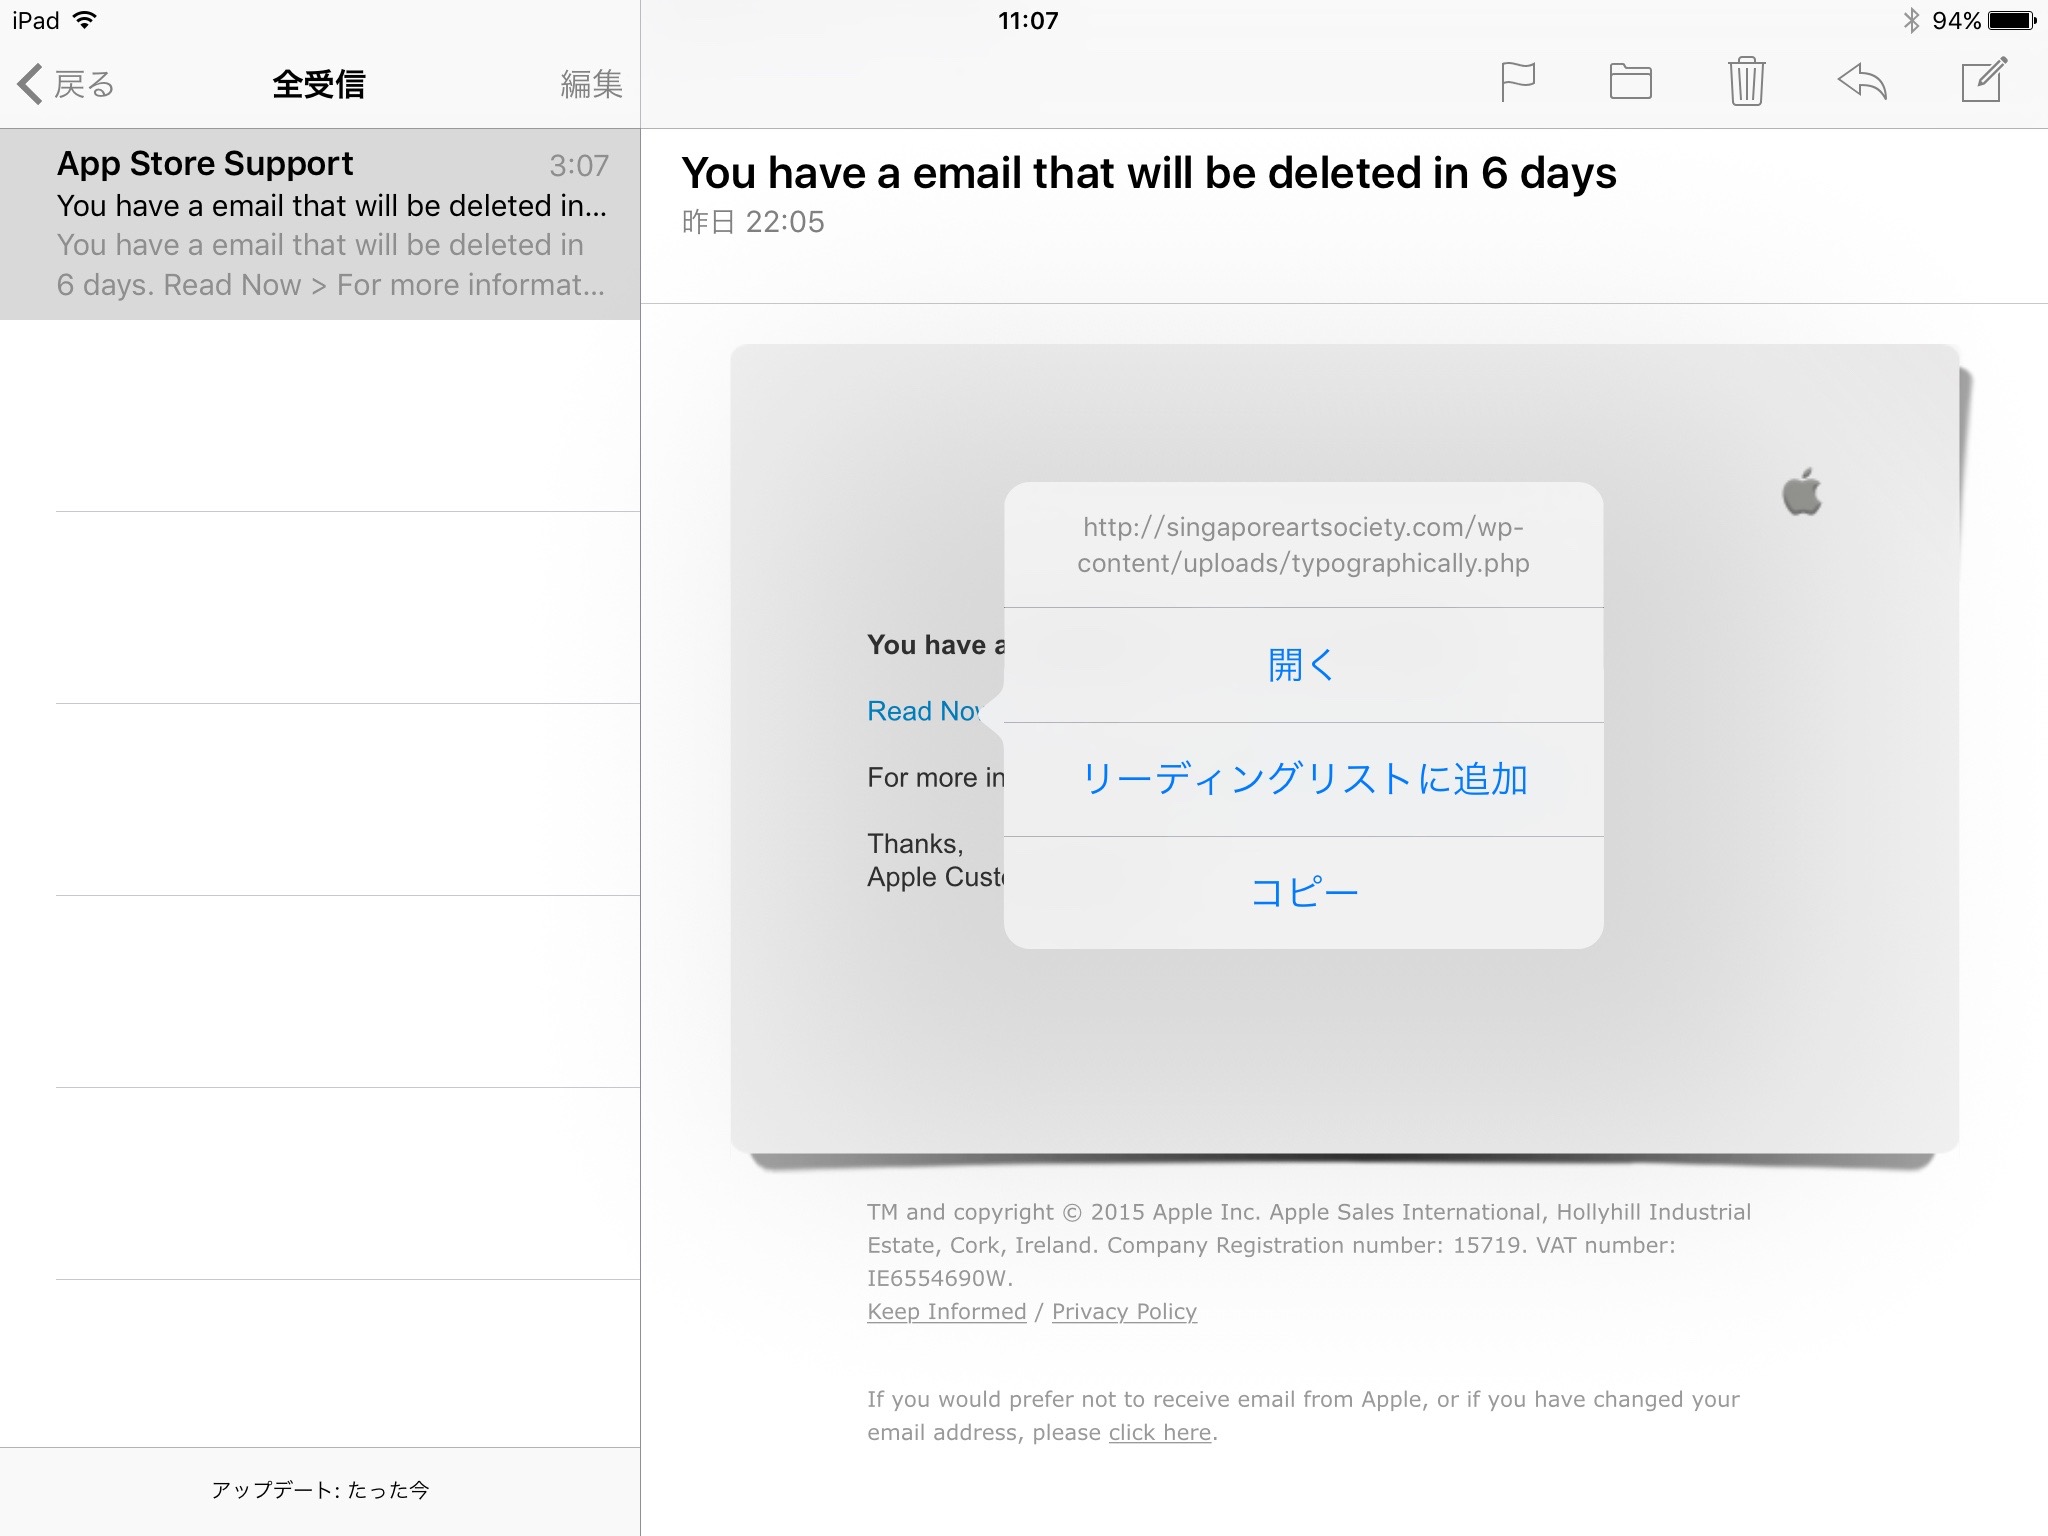Reply using the arrow icon

[1862, 81]
